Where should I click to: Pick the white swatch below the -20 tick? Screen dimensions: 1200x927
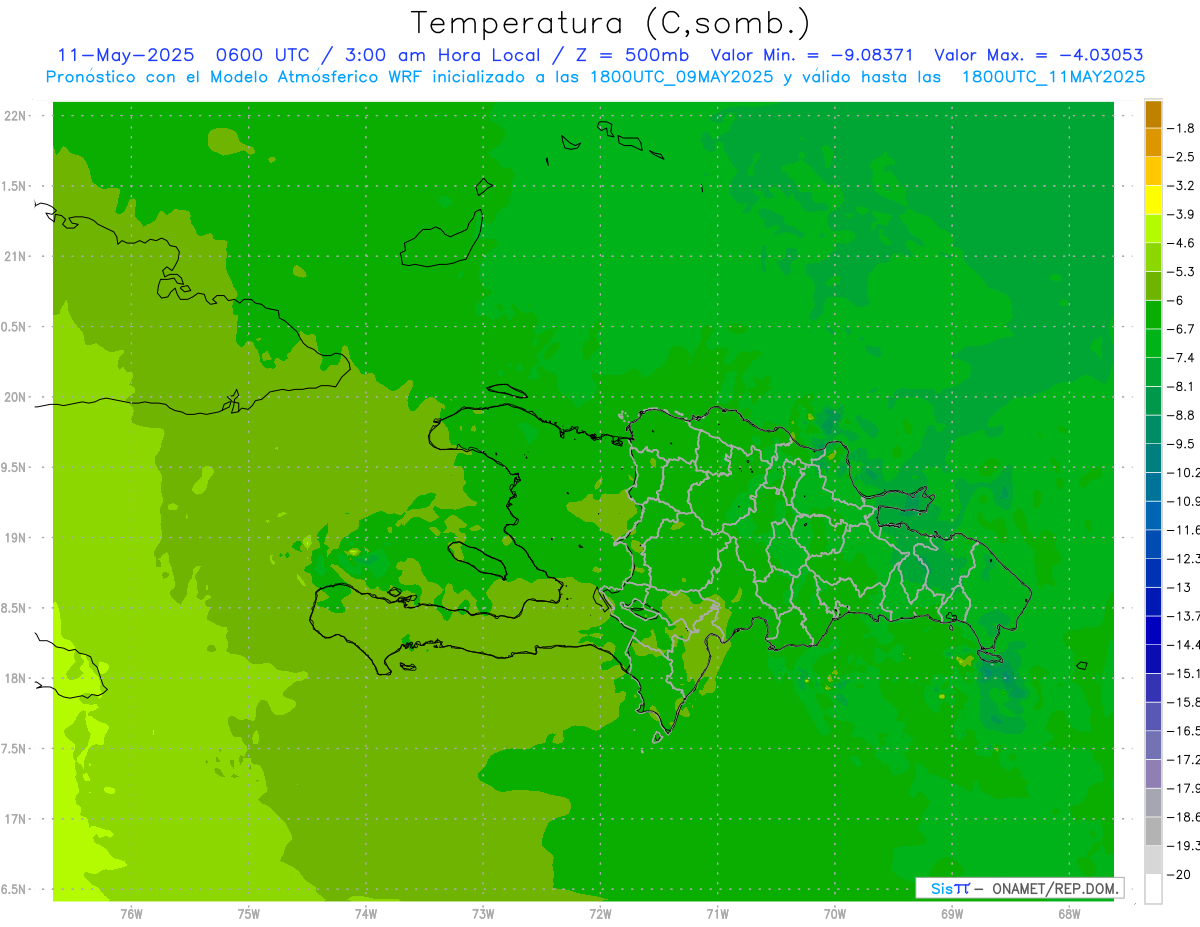[1153, 889]
